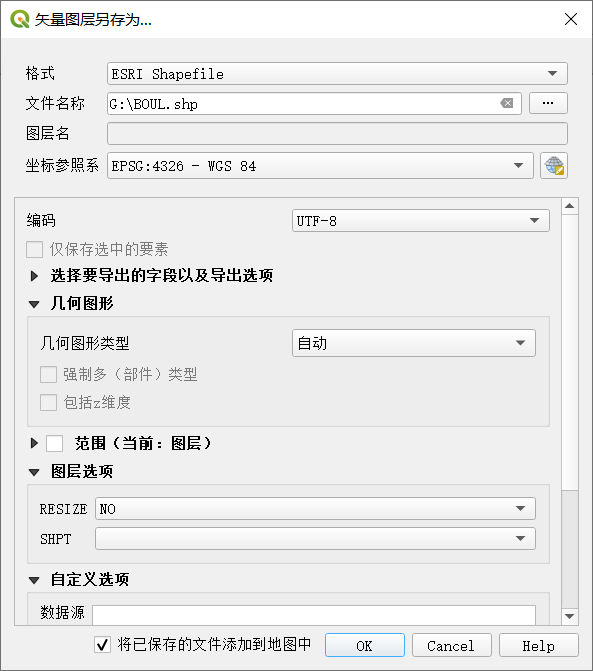Image resolution: width=593 pixels, height=671 pixels.
Task: Enable the 范围 extent checkbox
Action: click(x=55, y=443)
